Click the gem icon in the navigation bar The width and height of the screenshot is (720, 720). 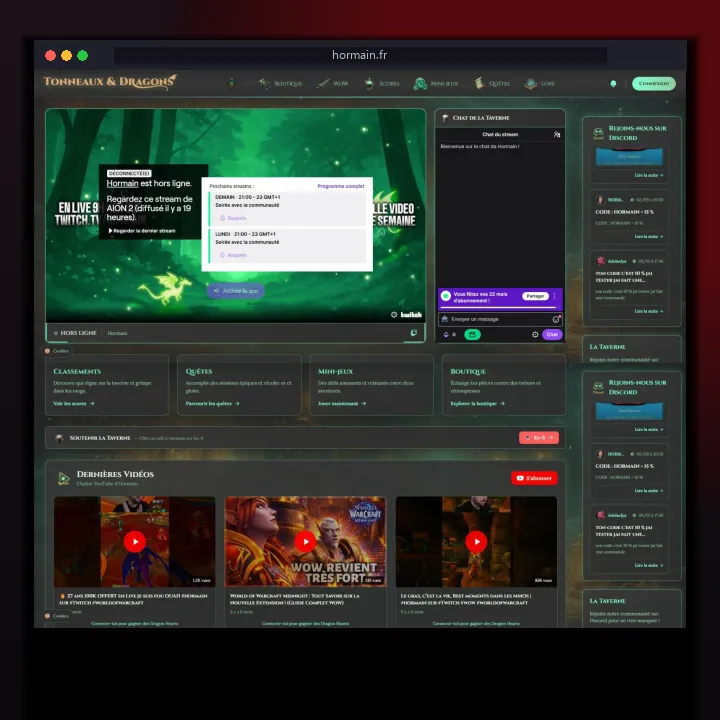pos(231,83)
